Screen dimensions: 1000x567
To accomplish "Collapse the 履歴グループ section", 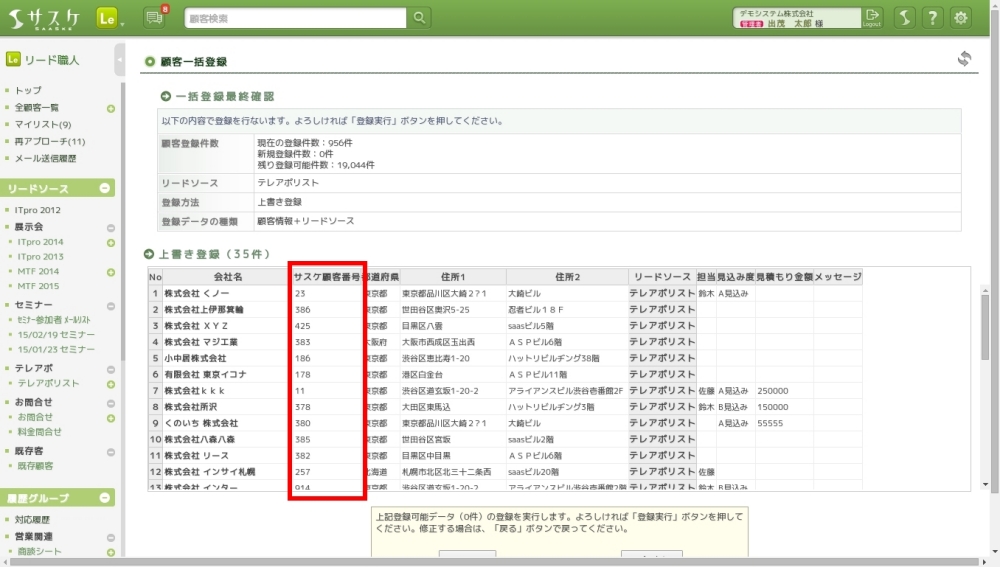I will (105, 498).
